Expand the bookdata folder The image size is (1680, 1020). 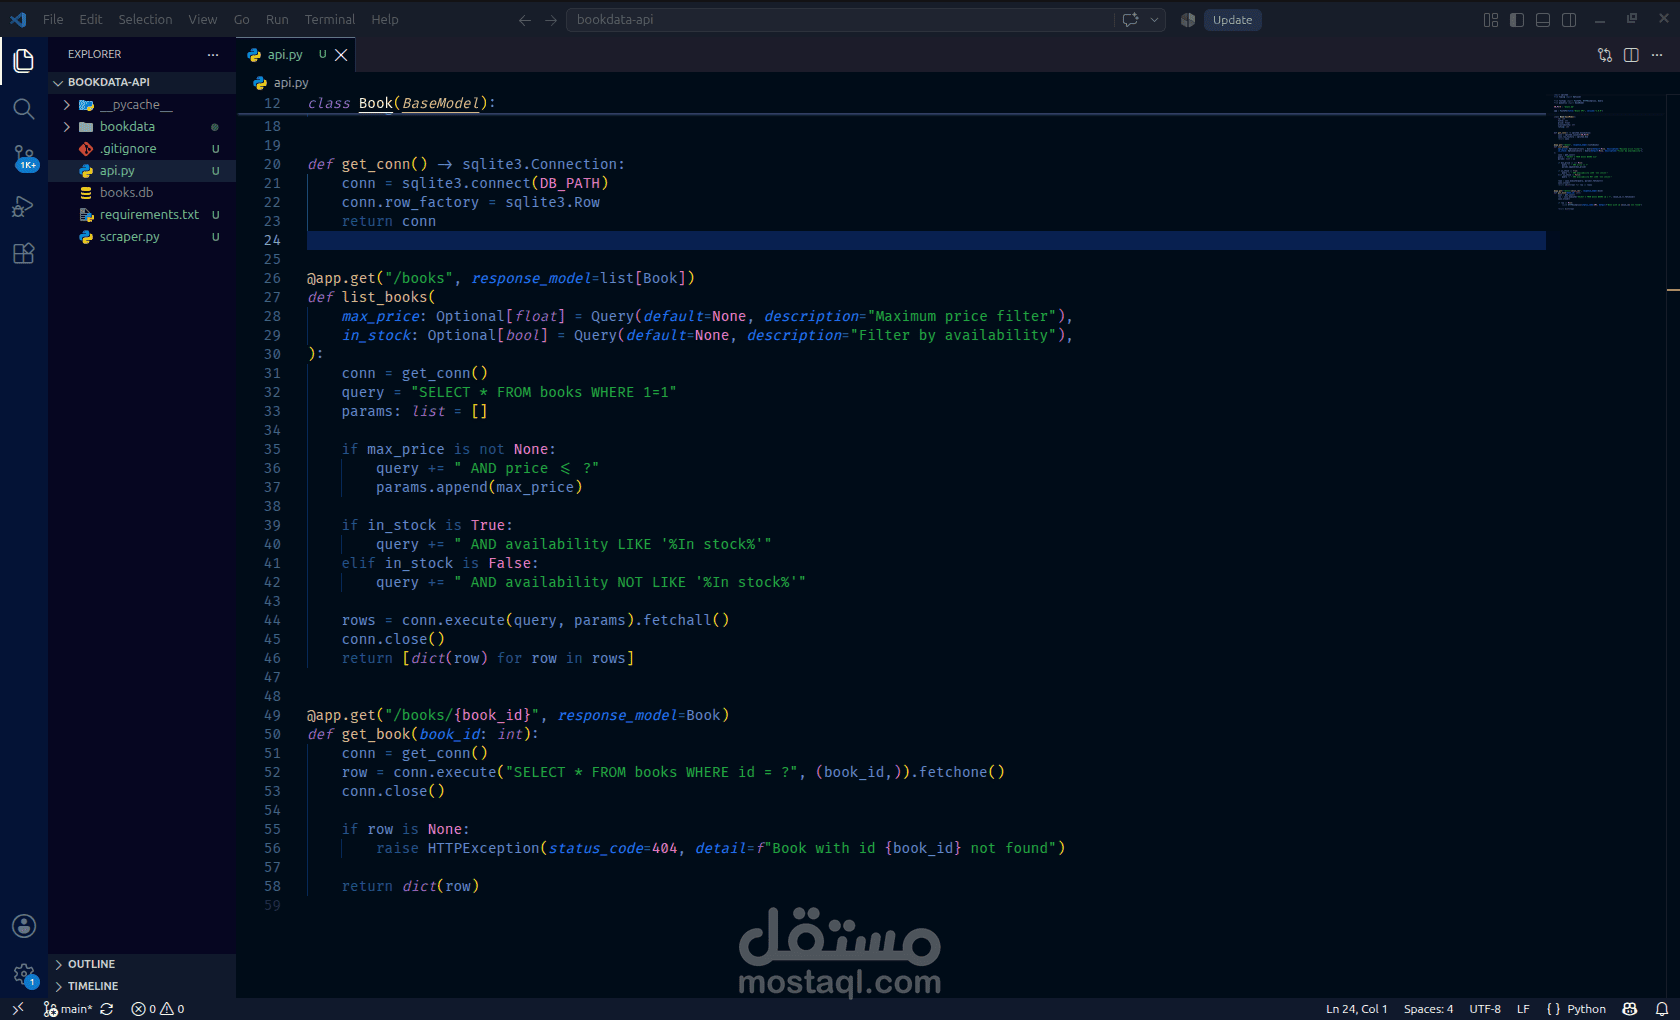tap(142, 126)
